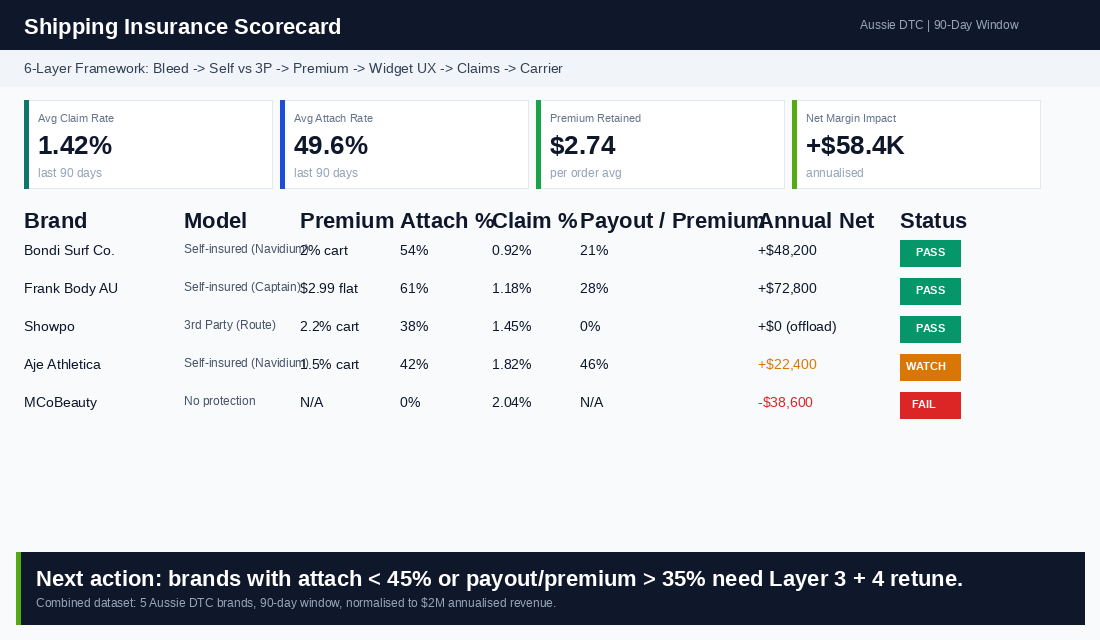Click the Payout / Premium column header
This screenshot has width=1100, height=640.
[x=671, y=220]
